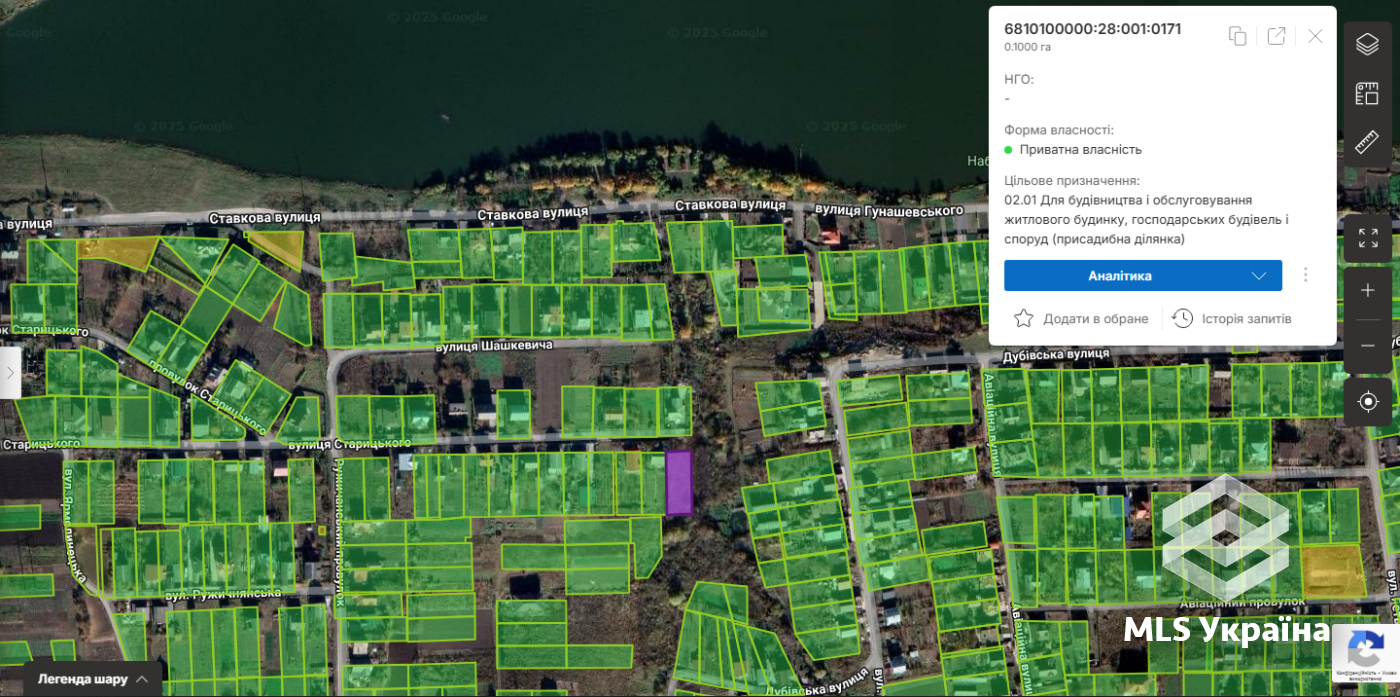Click the reCAPTCHA badge

pos(1365,654)
